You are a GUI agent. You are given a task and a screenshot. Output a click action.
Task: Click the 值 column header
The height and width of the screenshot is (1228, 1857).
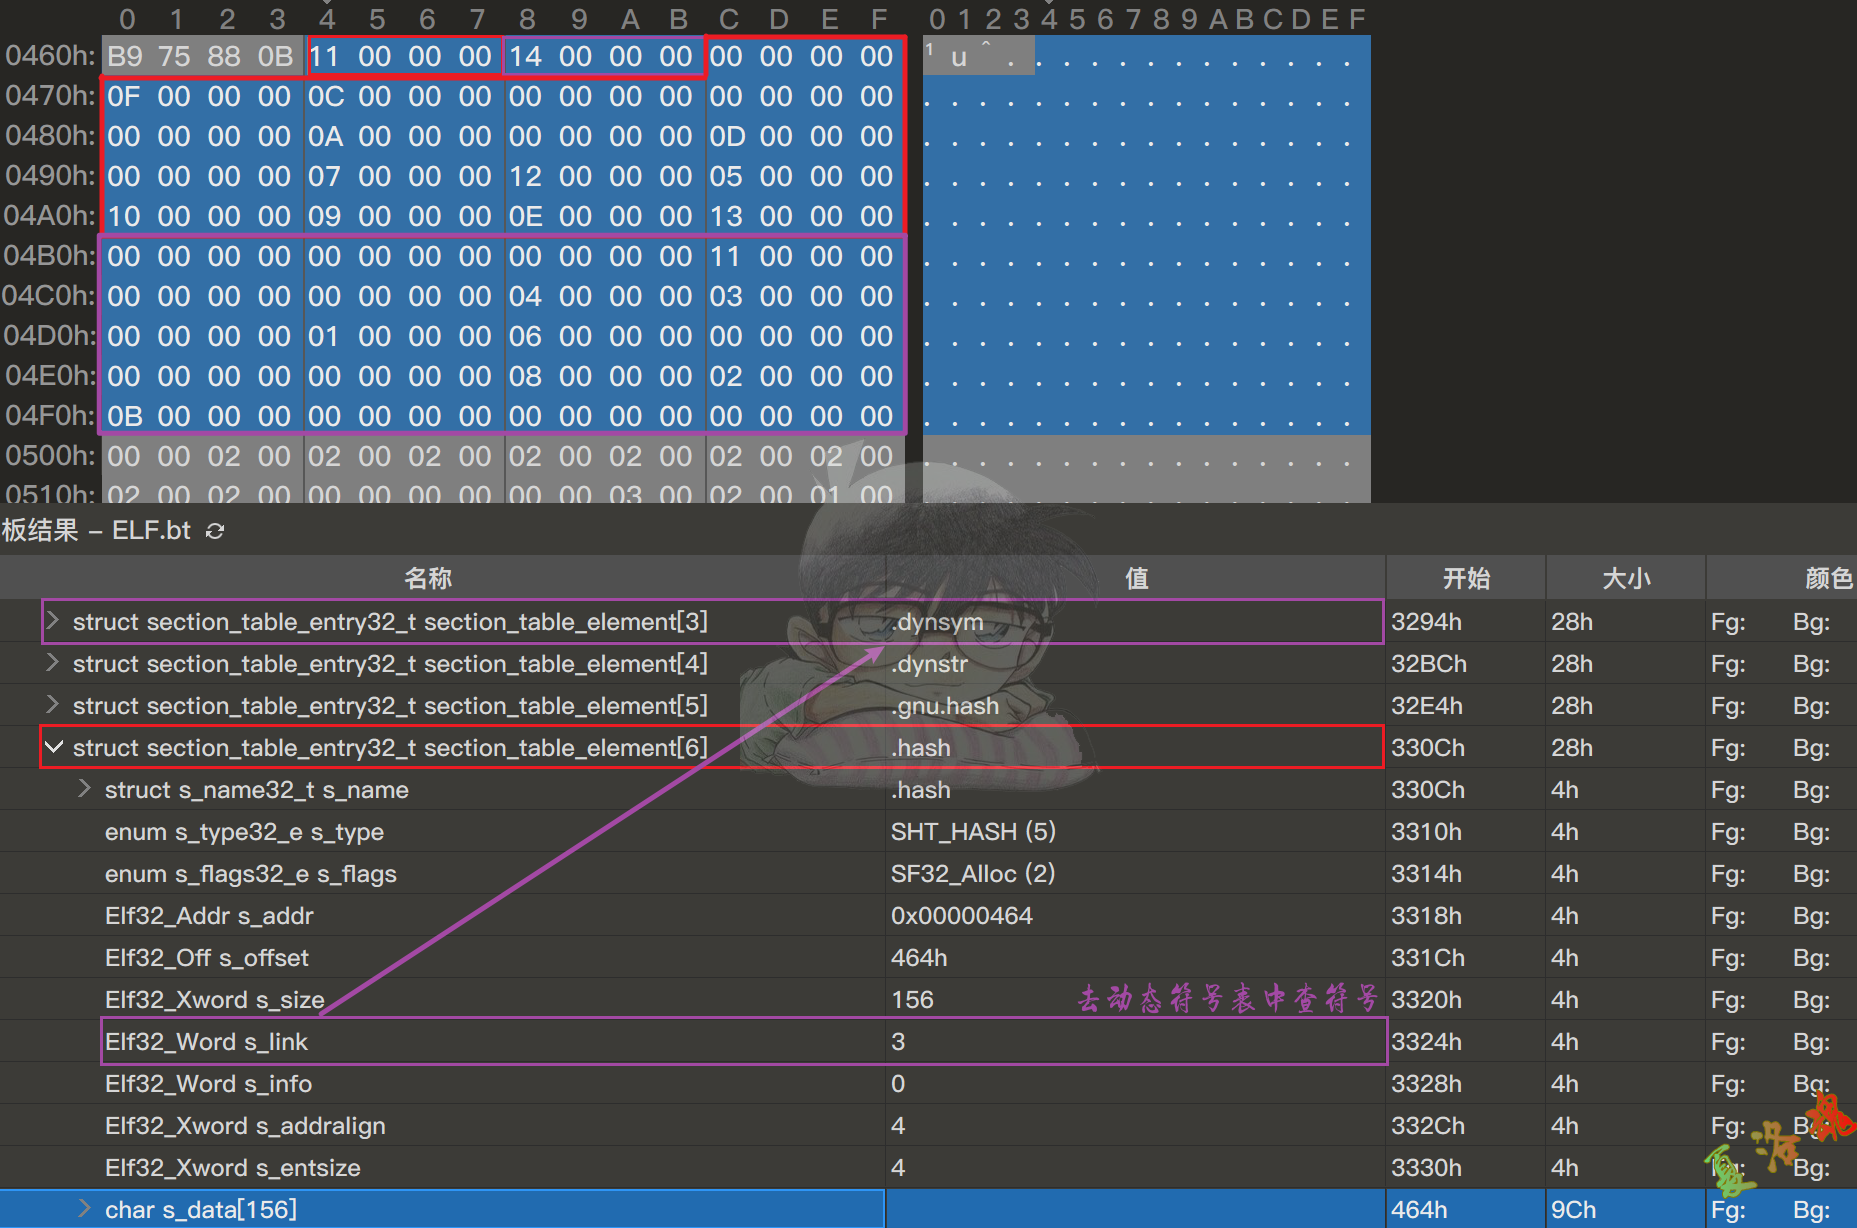(x=1136, y=578)
